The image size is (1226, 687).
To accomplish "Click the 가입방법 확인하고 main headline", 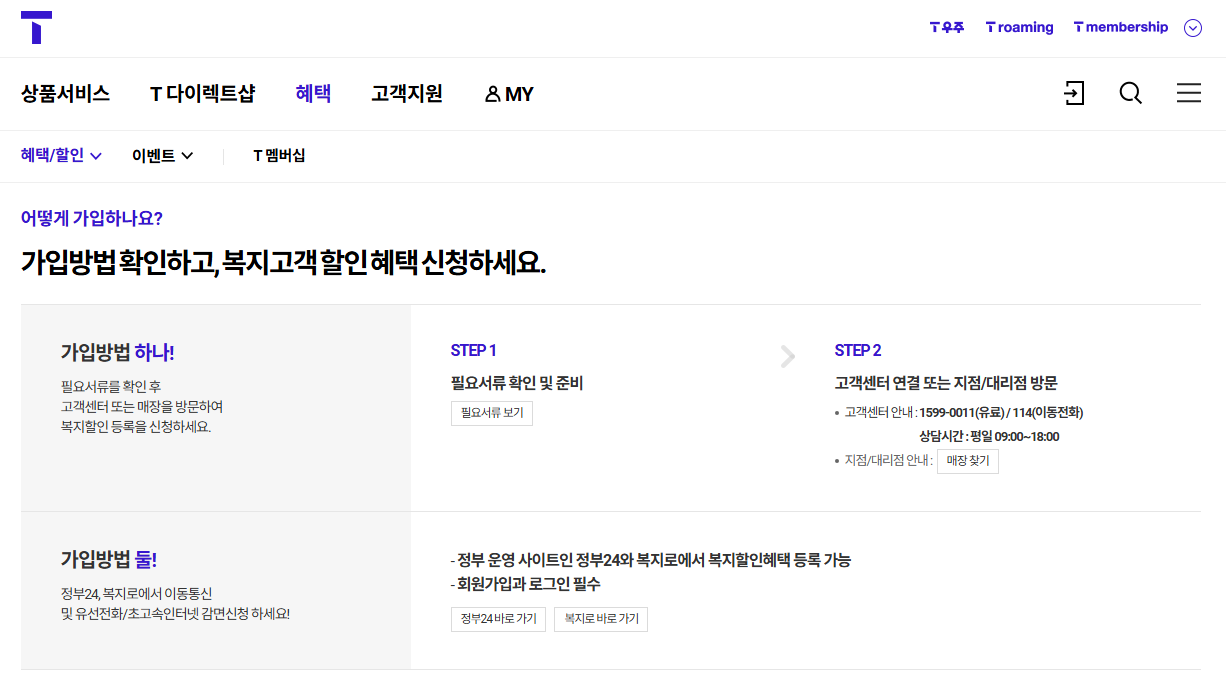I will [x=283, y=263].
